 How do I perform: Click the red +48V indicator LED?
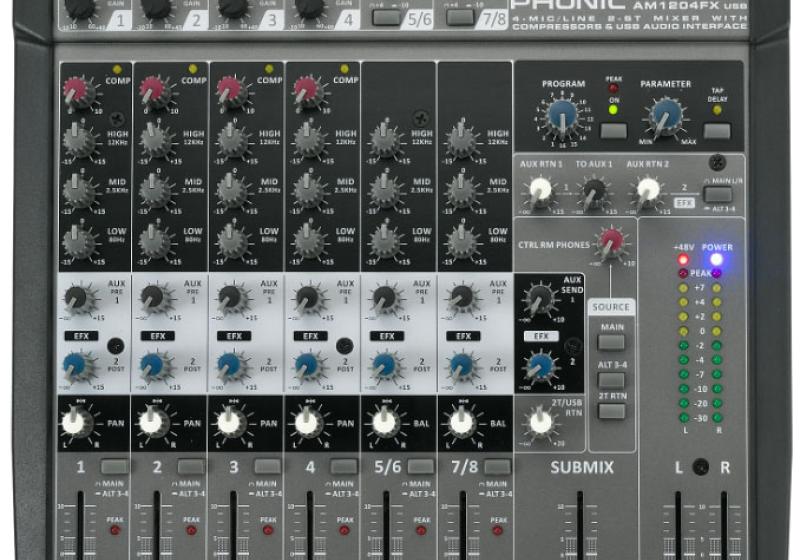683,260
